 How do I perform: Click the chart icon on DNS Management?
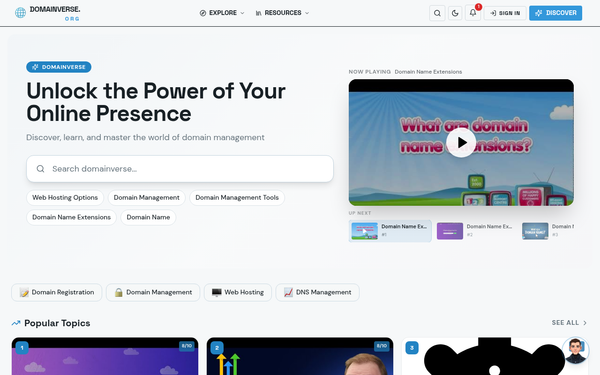(288, 293)
